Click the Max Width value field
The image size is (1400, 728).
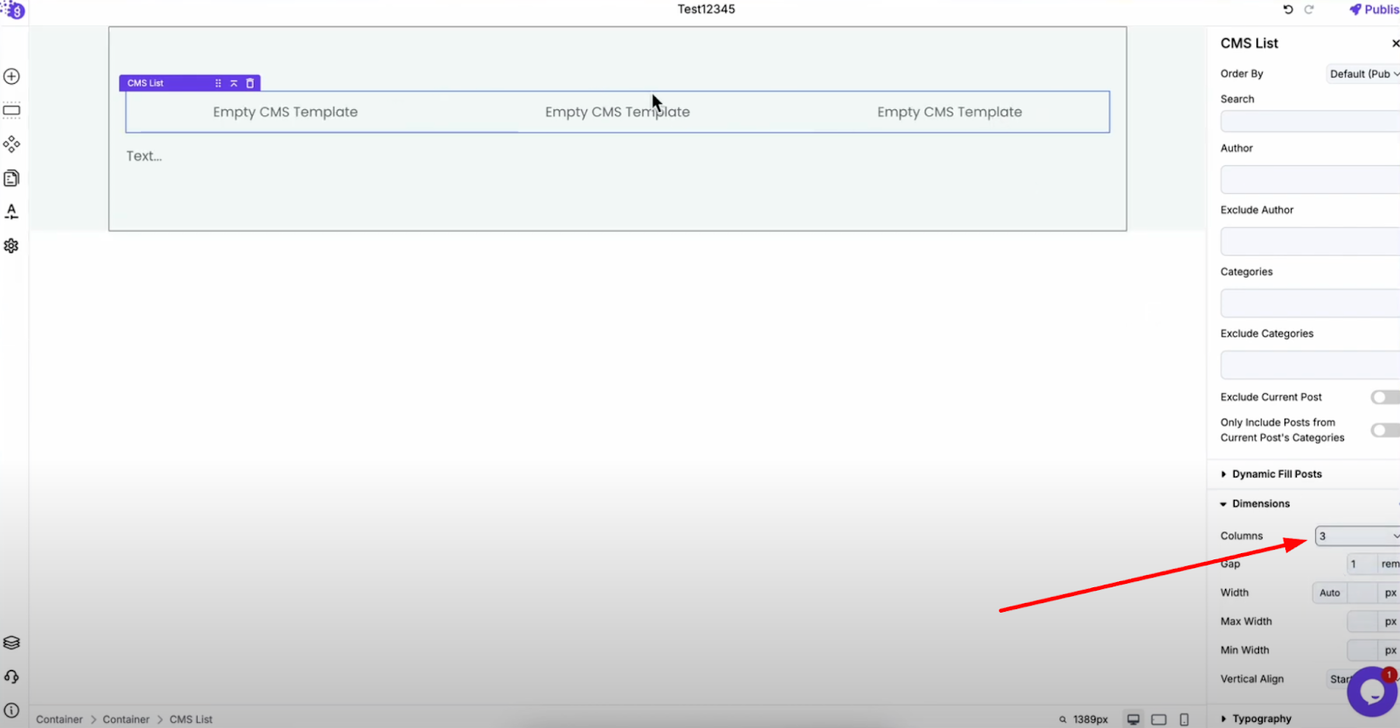point(1362,622)
